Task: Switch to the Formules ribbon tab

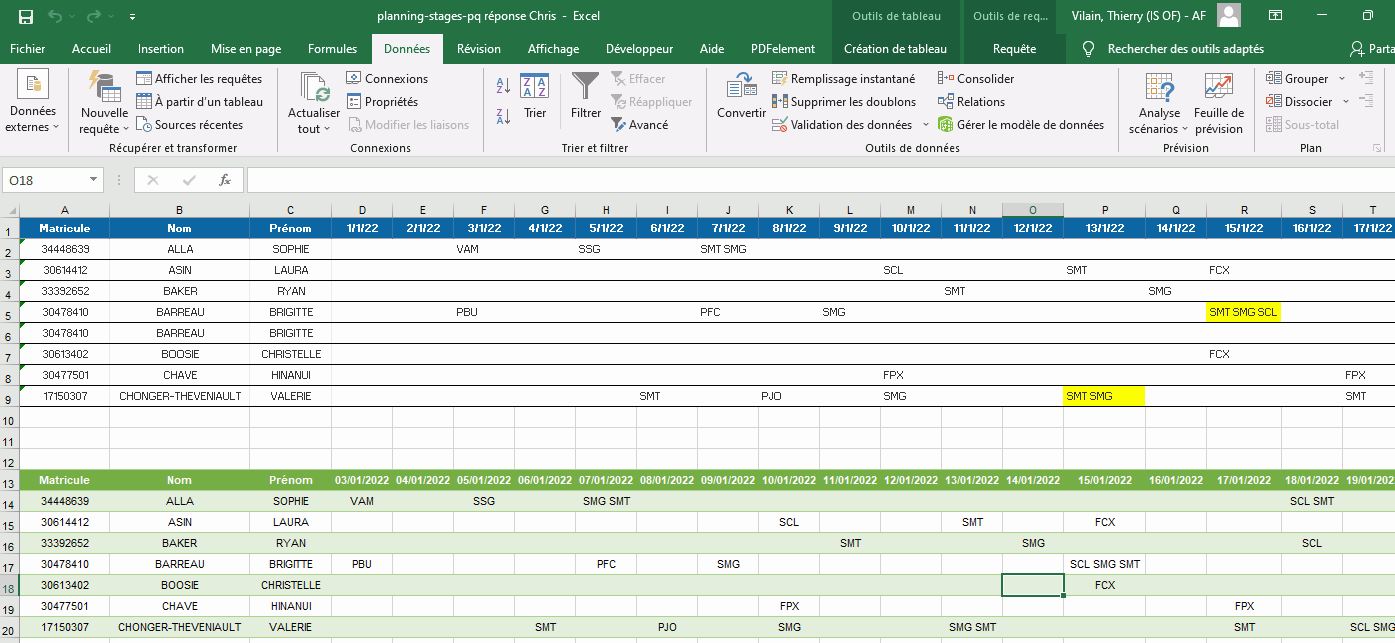Action: 332,49
